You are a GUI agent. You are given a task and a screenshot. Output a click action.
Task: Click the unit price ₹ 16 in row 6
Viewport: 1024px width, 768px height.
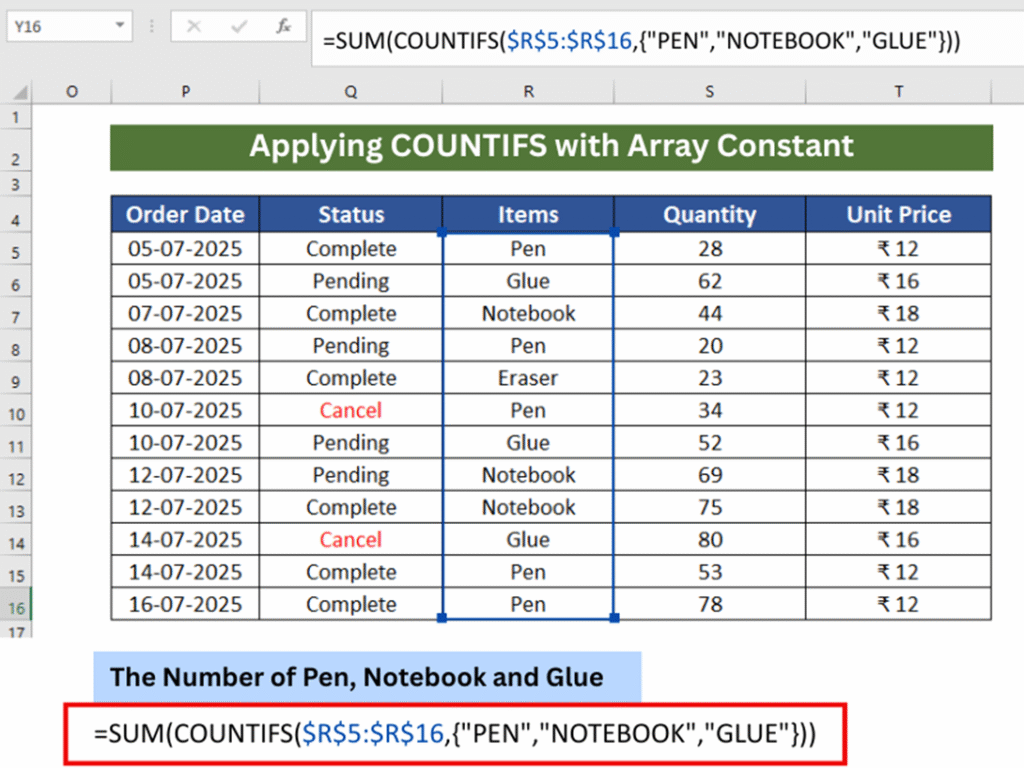pos(899,281)
